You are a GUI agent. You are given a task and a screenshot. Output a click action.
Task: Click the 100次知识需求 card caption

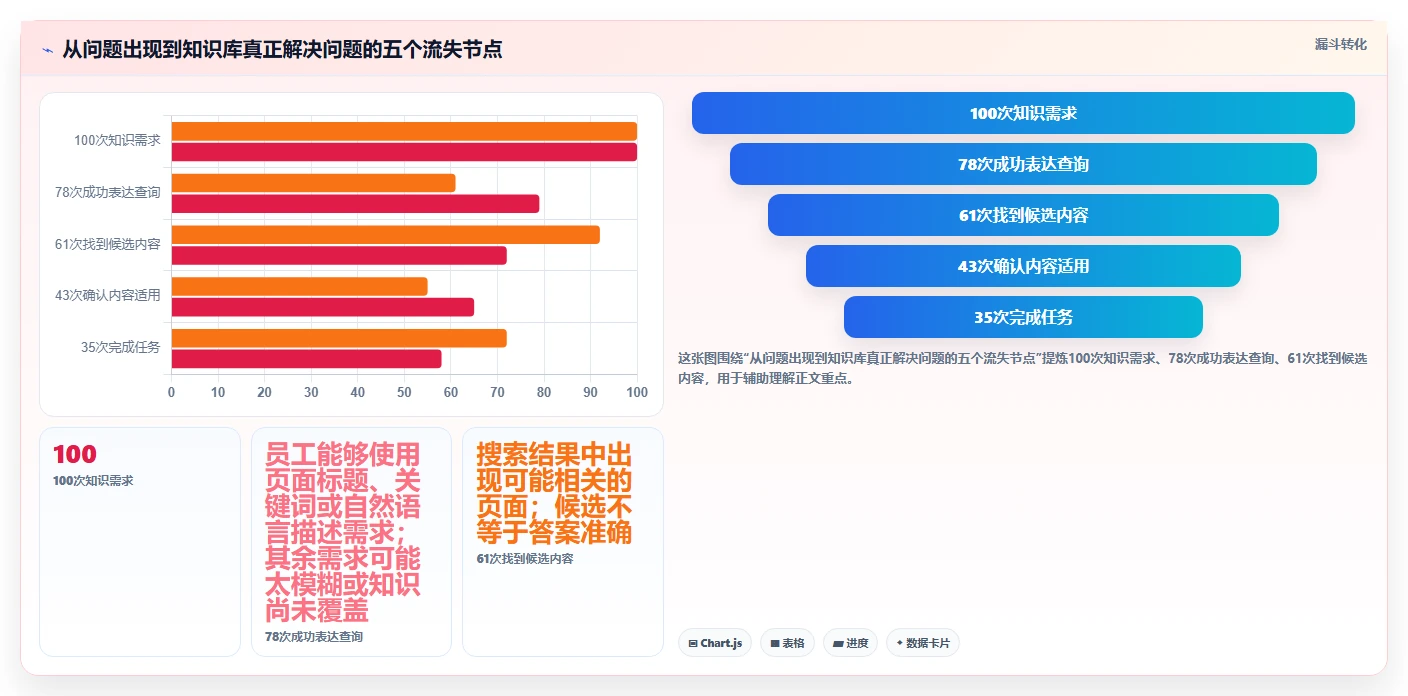tap(93, 481)
